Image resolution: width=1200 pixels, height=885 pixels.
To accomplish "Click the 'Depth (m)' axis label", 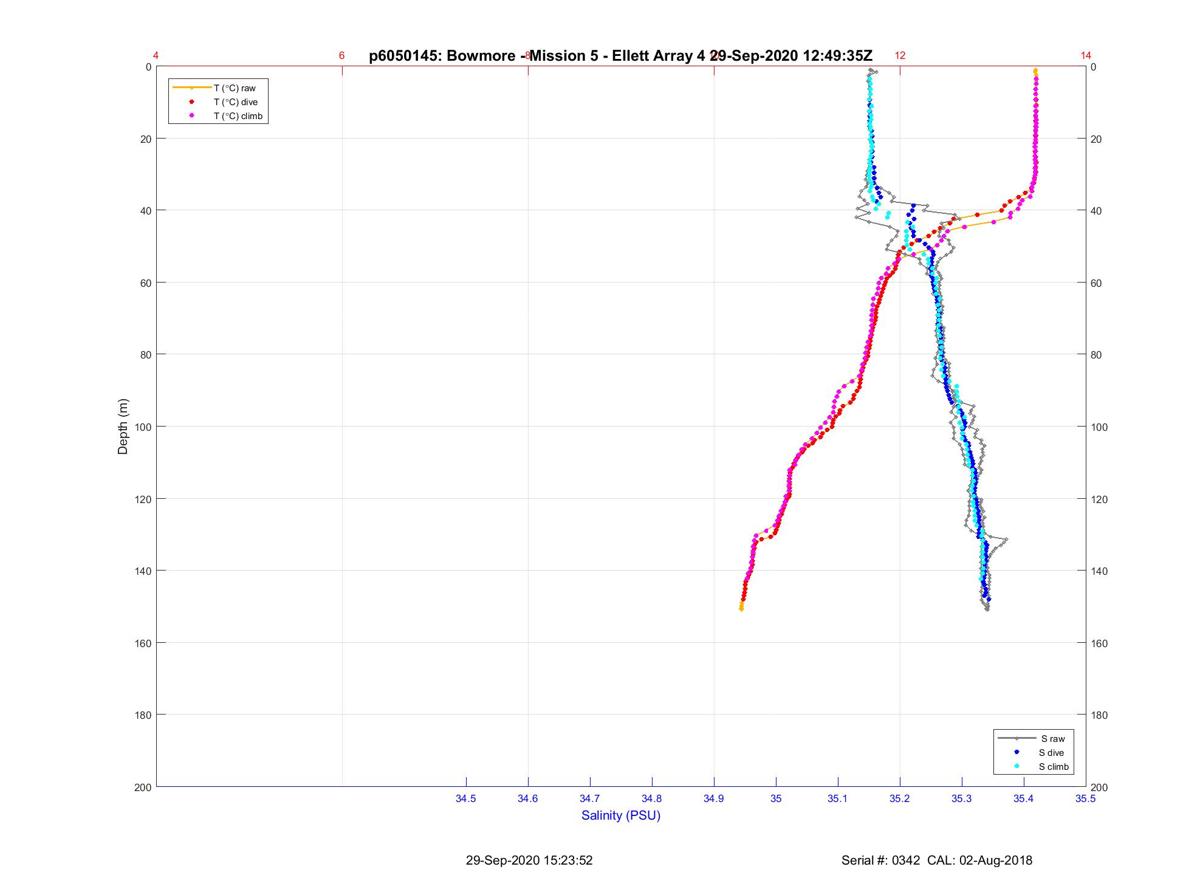I will [x=124, y=427].
